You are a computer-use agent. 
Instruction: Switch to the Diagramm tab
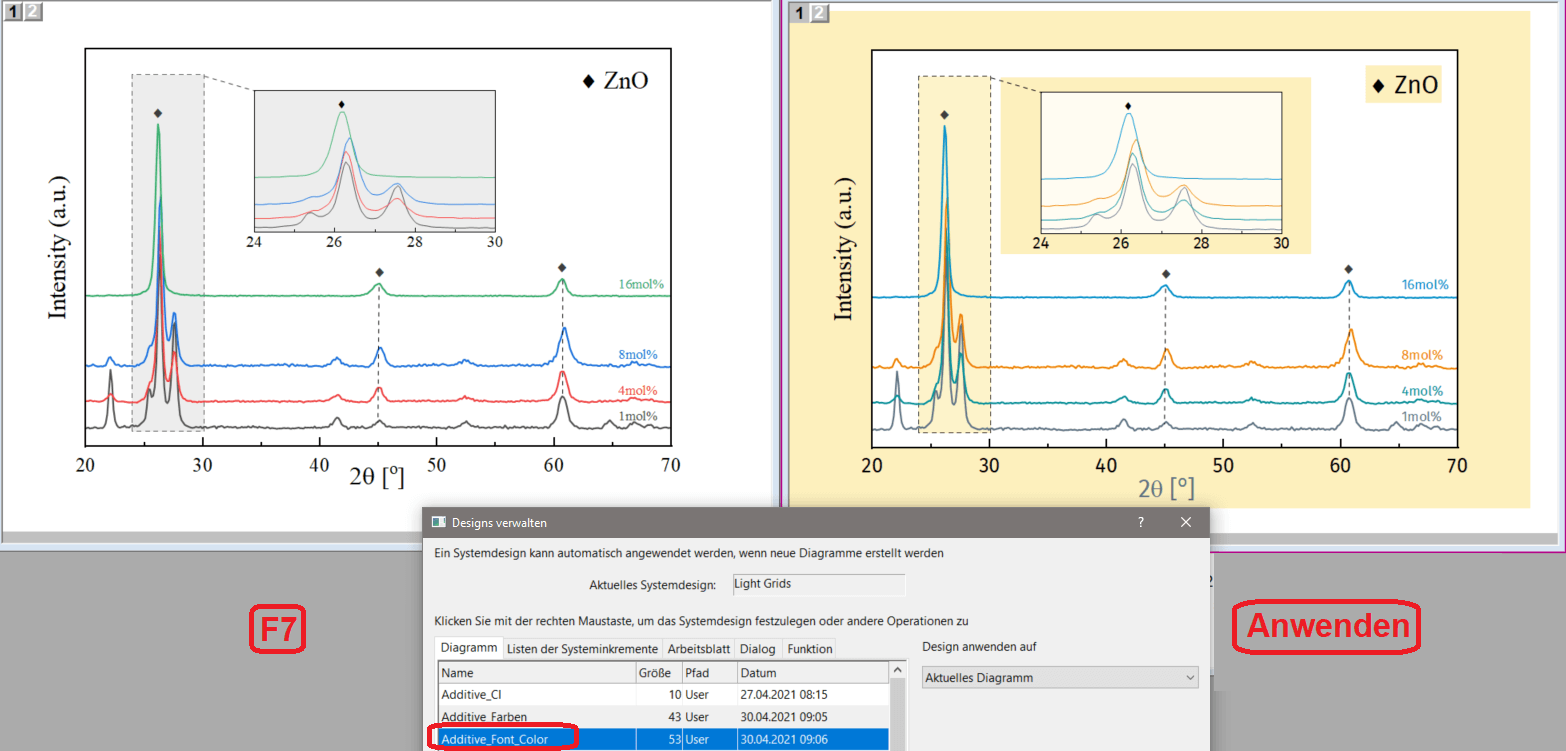coord(468,648)
